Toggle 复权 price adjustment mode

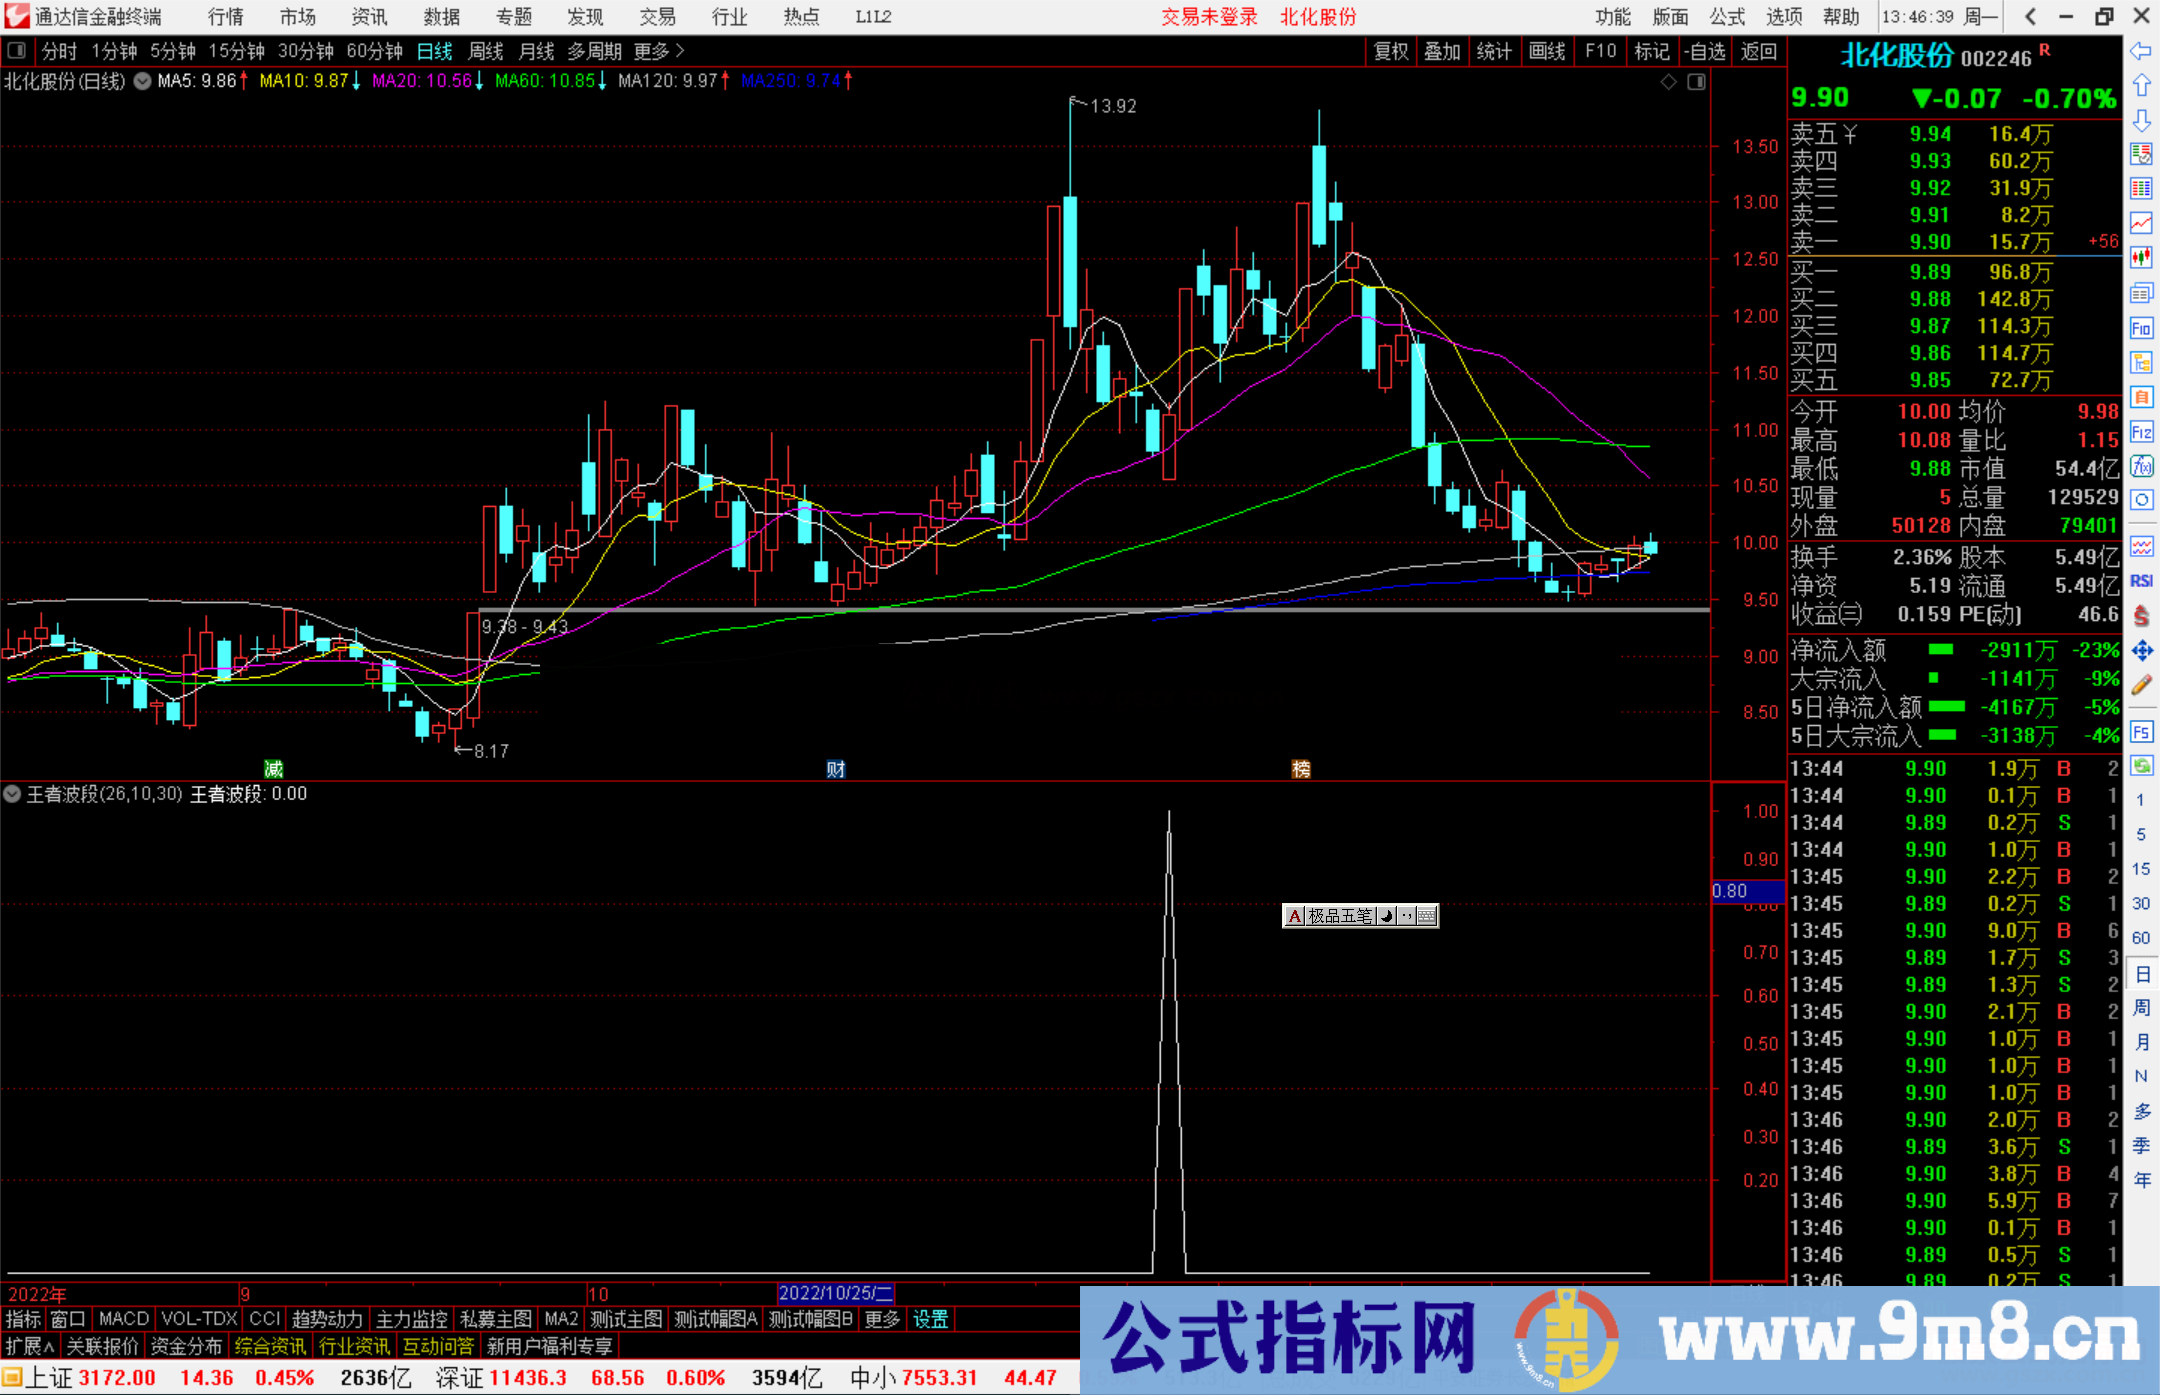(1391, 51)
